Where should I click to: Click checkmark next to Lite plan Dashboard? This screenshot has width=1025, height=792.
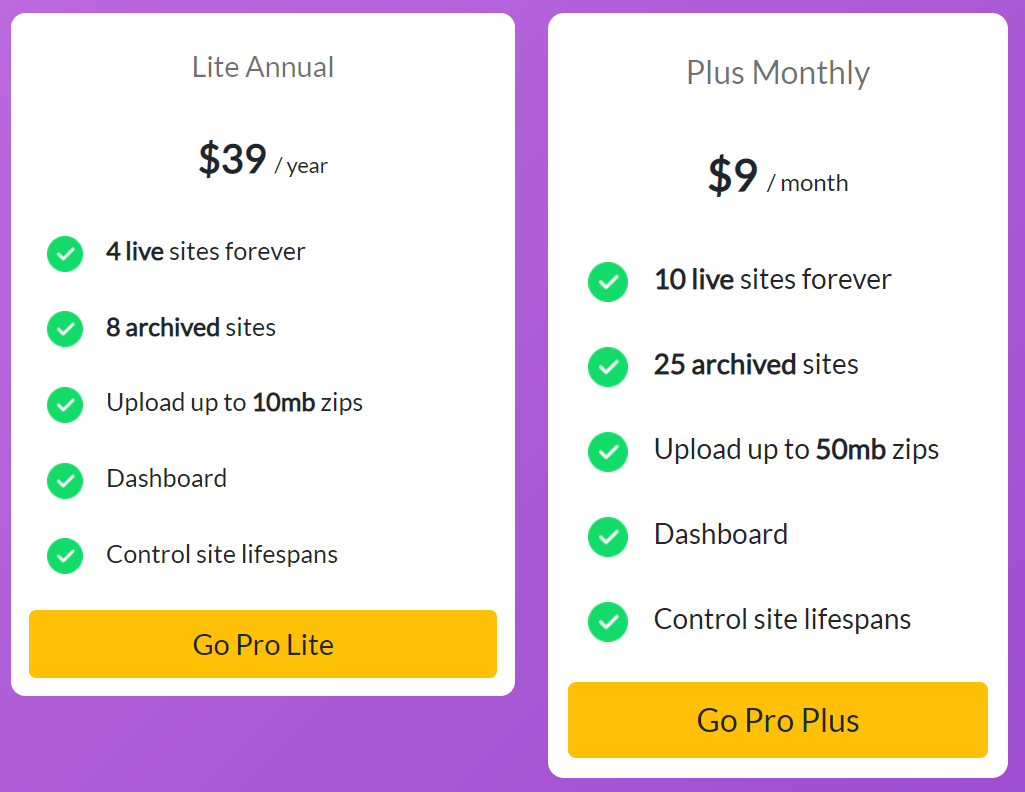pyautogui.click(x=65, y=480)
